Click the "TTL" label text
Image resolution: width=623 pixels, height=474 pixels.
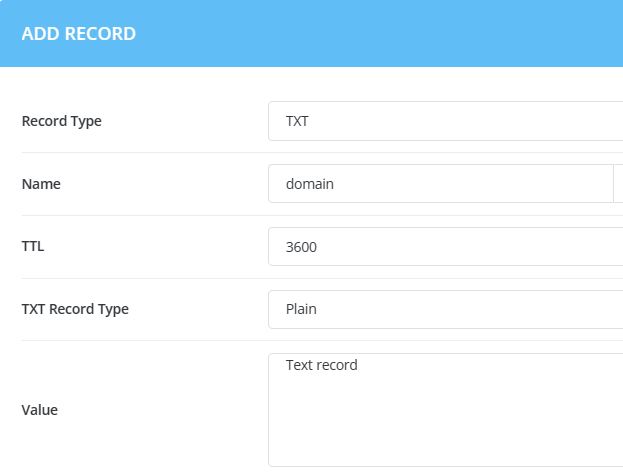pos(32,247)
